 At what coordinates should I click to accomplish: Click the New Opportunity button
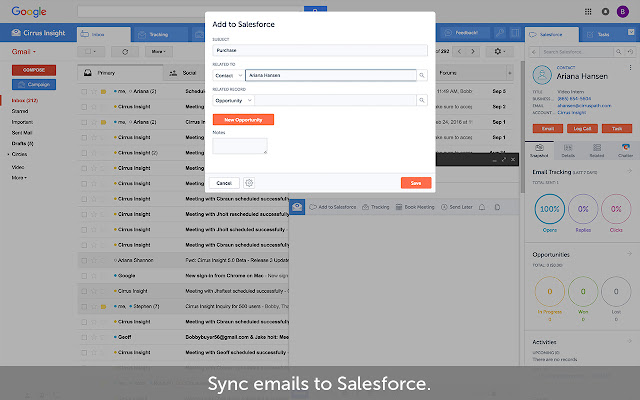(243, 120)
